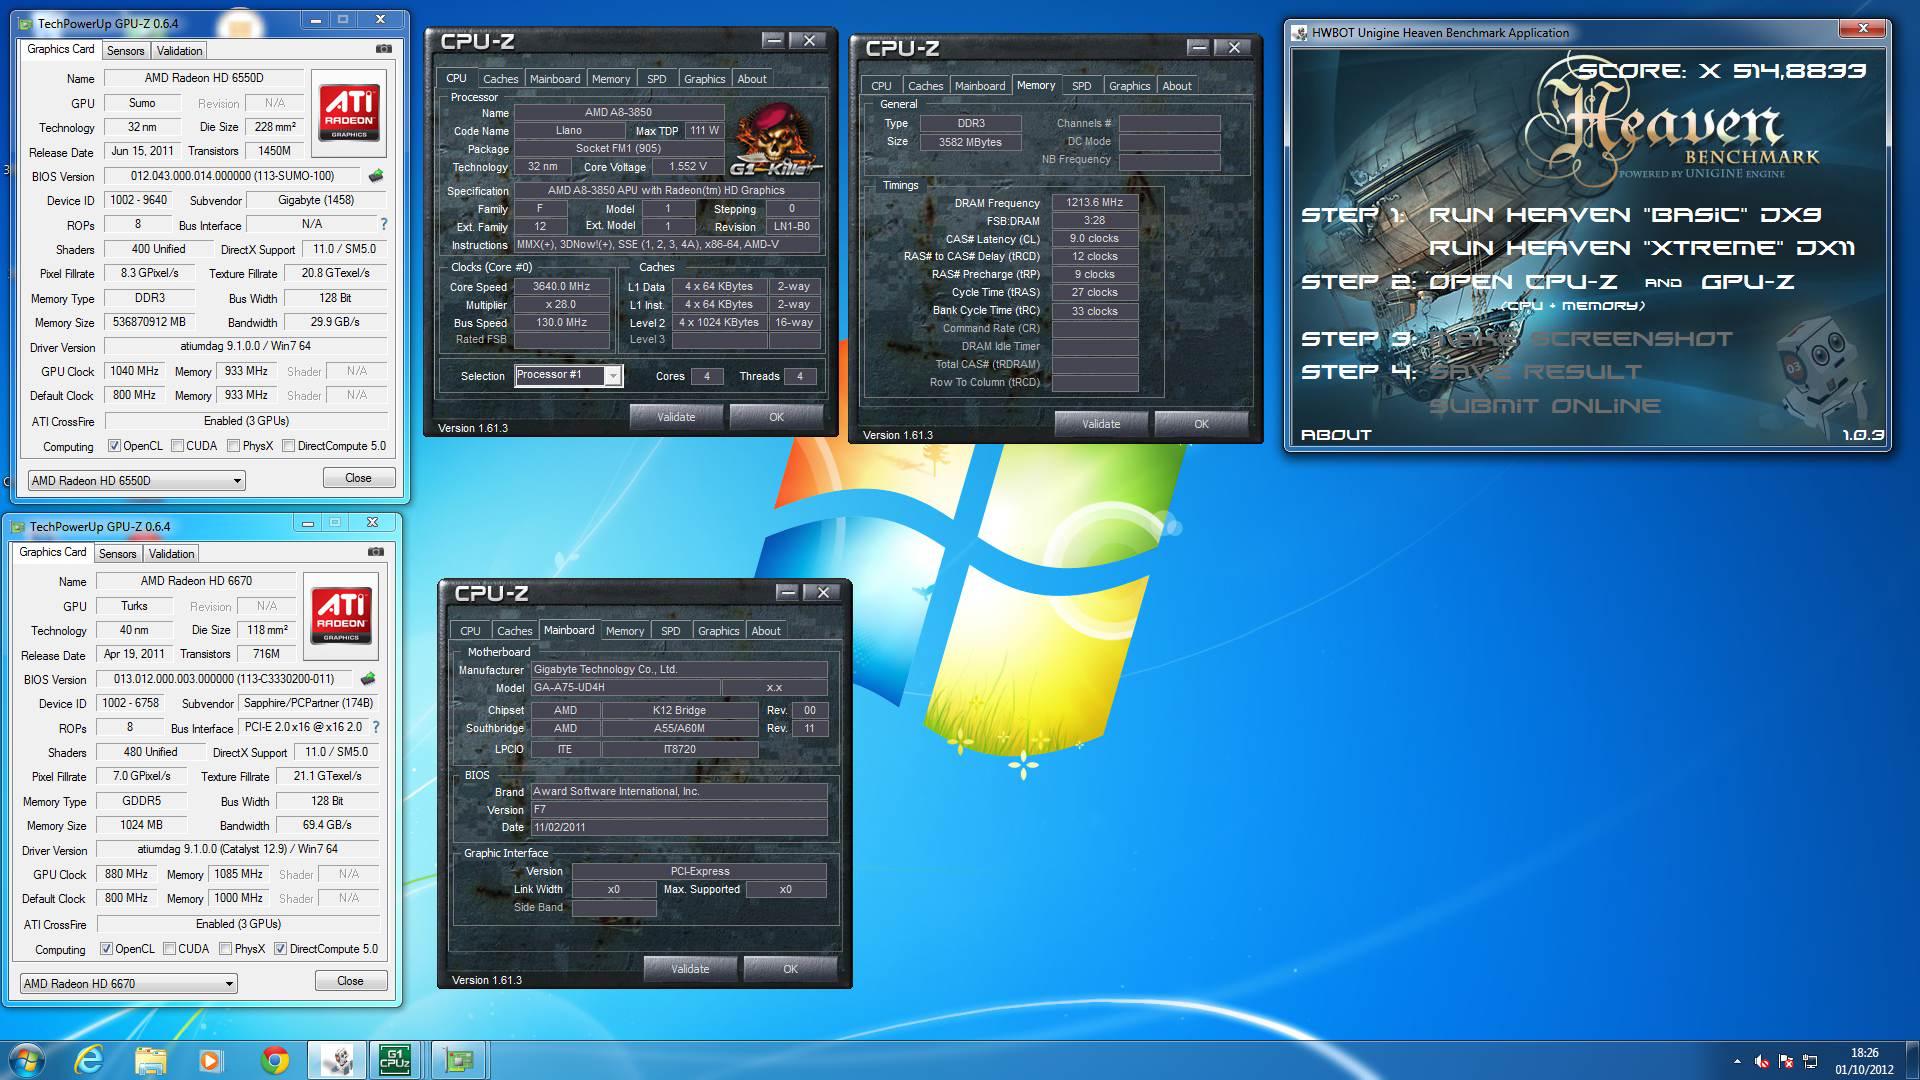Open Processor #1 selection dropdown
The image size is (1920, 1080).
click(568, 375)
